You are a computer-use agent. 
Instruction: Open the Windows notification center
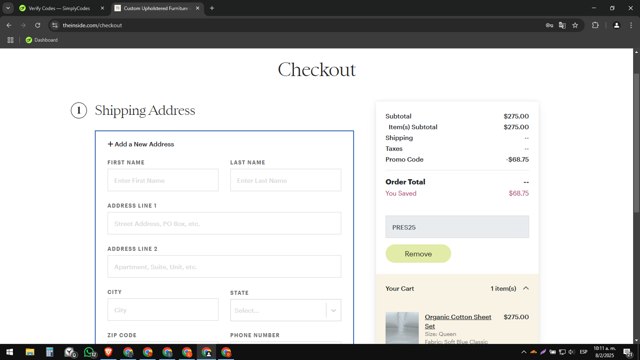(x=628, y=352)
